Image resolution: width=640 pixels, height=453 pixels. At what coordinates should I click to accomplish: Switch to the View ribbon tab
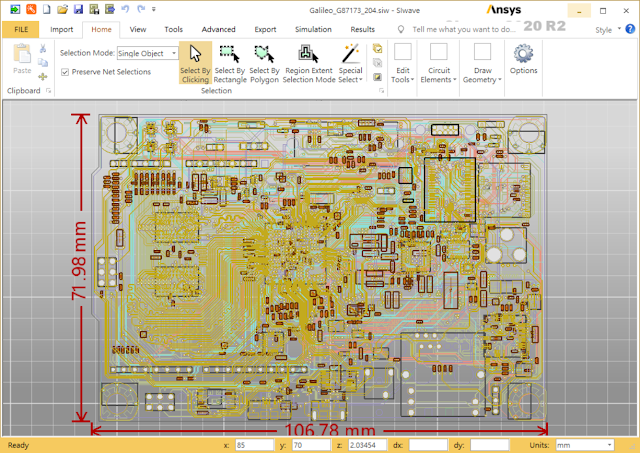[x=138, y=29]
